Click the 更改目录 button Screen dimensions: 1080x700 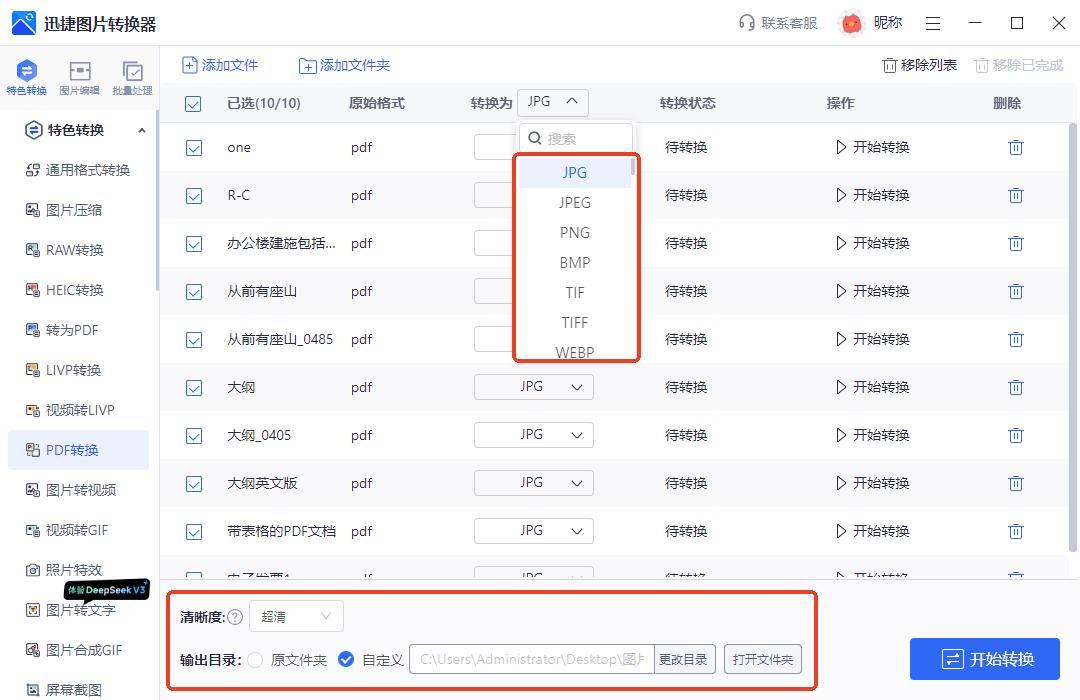coord(683,660)
